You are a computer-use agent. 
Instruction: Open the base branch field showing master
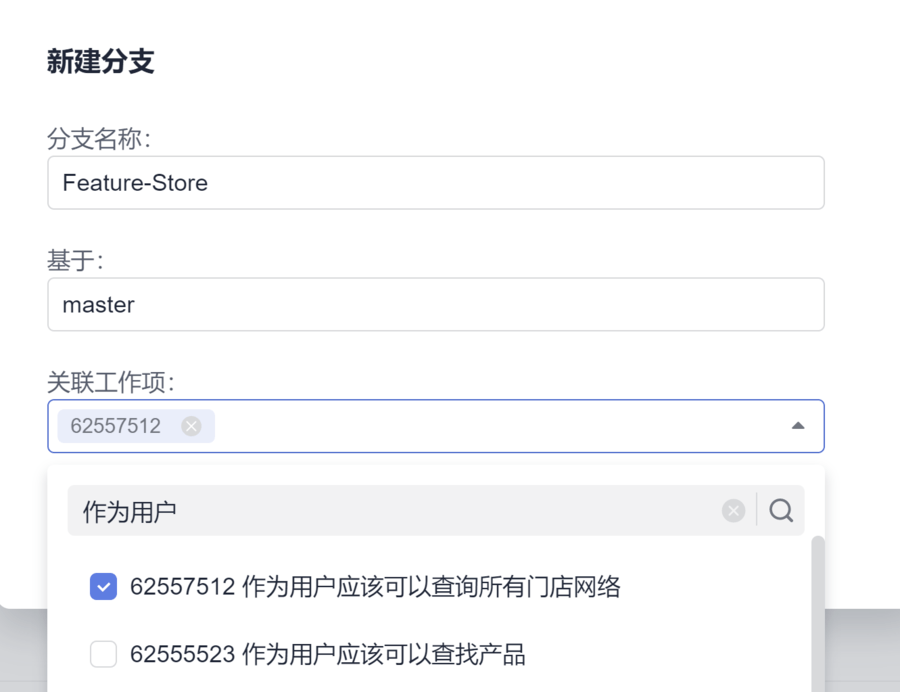pos(435,304)
